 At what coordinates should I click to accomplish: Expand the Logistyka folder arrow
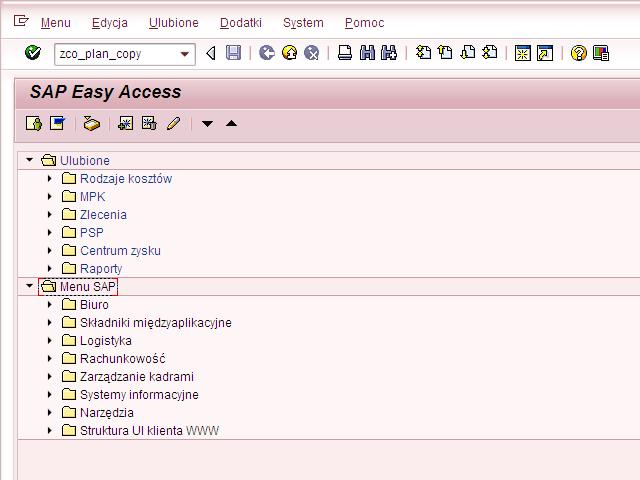pyautogui.click(x=50, y=340)
